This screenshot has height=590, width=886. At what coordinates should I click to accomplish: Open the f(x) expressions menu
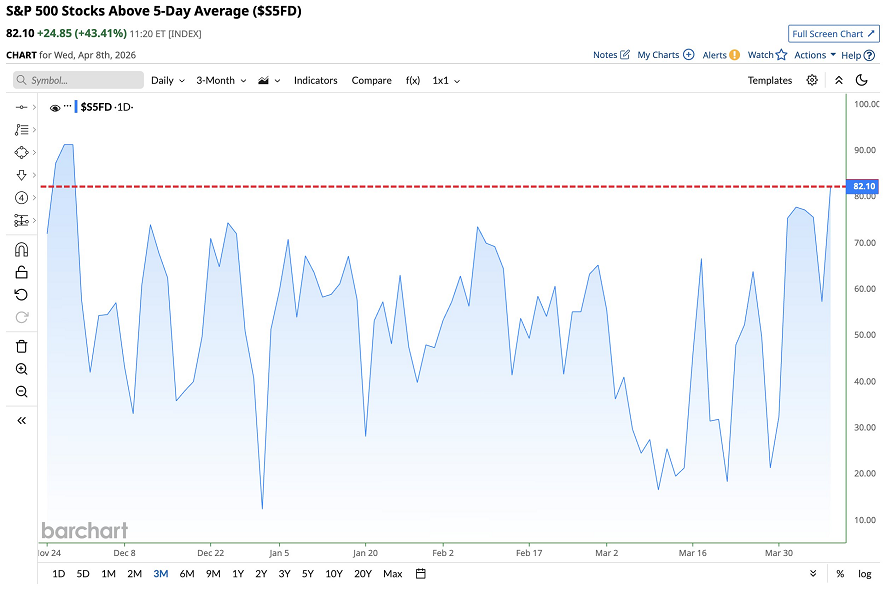point(413,80)
